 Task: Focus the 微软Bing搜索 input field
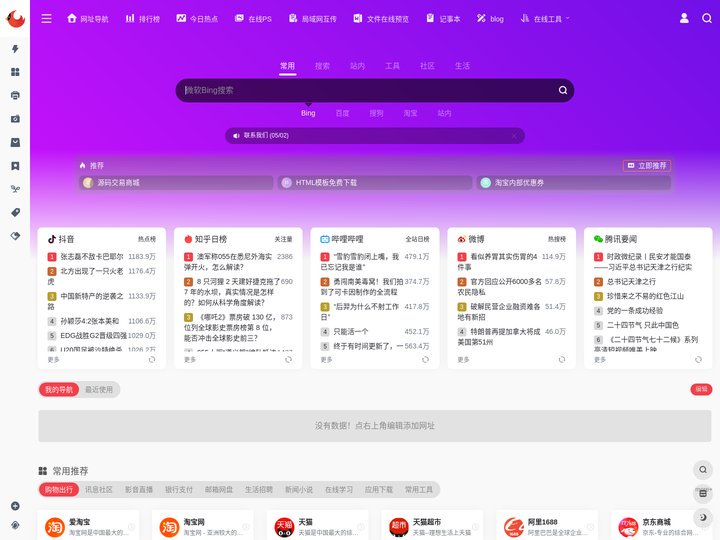pyautogui.click(x=367, y=90)
